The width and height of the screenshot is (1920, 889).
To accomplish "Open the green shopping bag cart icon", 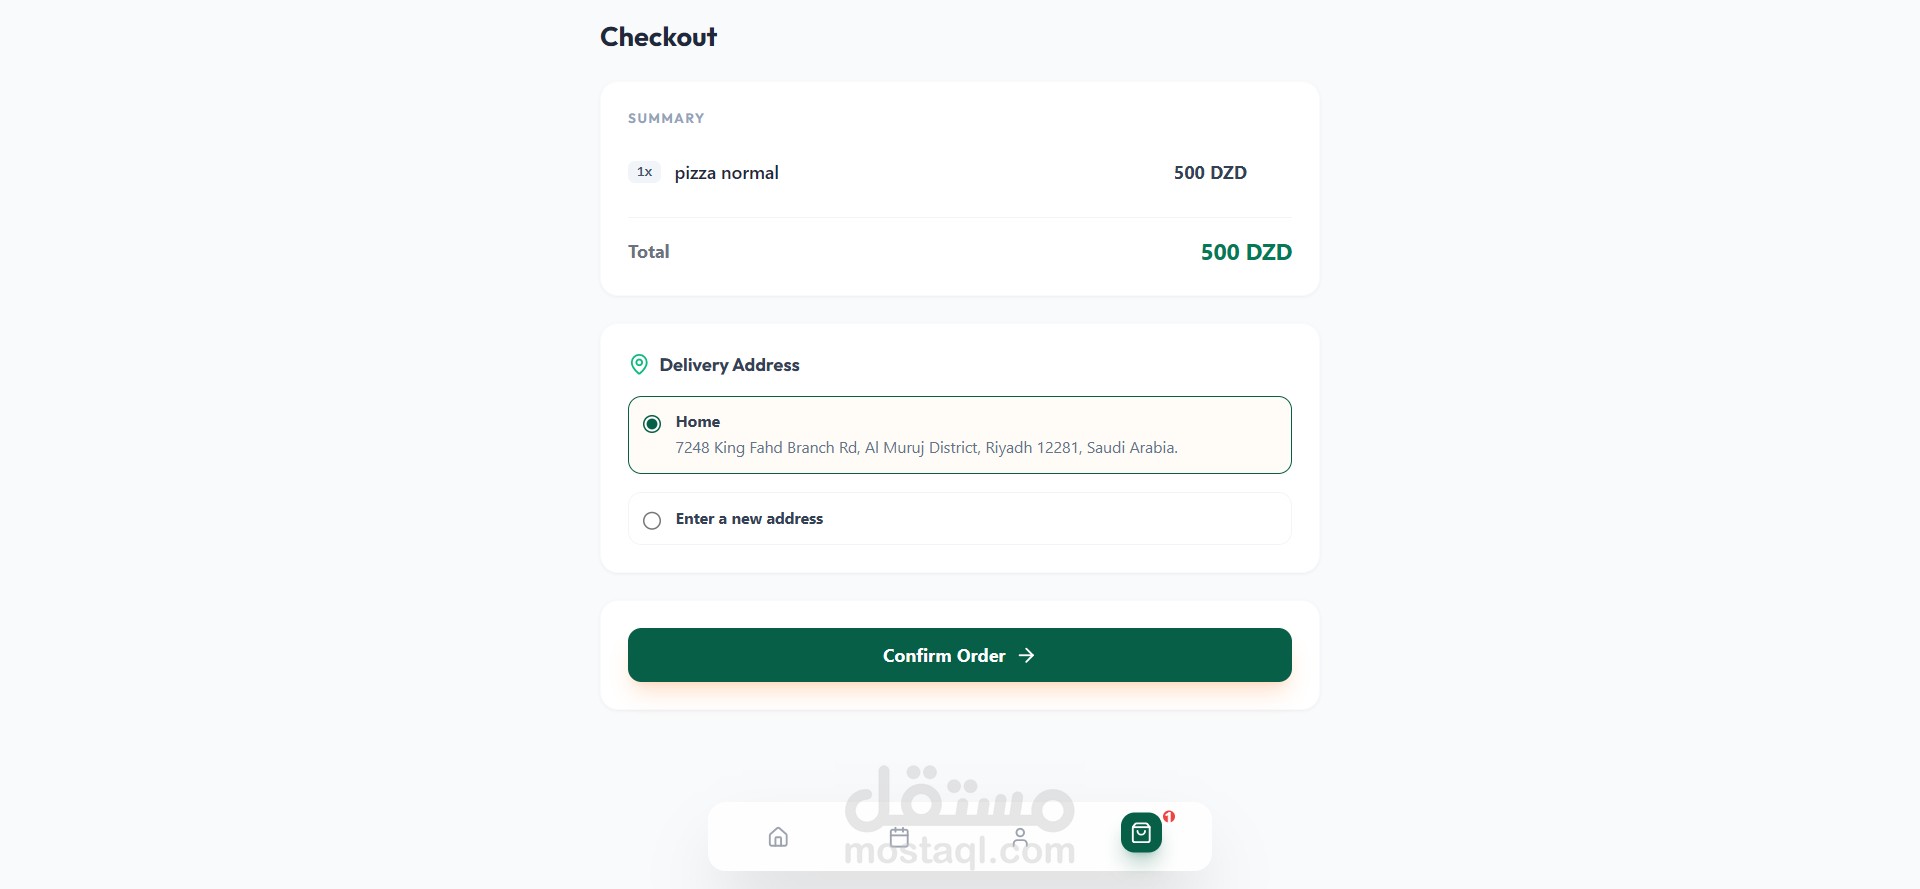I will click(x=1141, y=833).
